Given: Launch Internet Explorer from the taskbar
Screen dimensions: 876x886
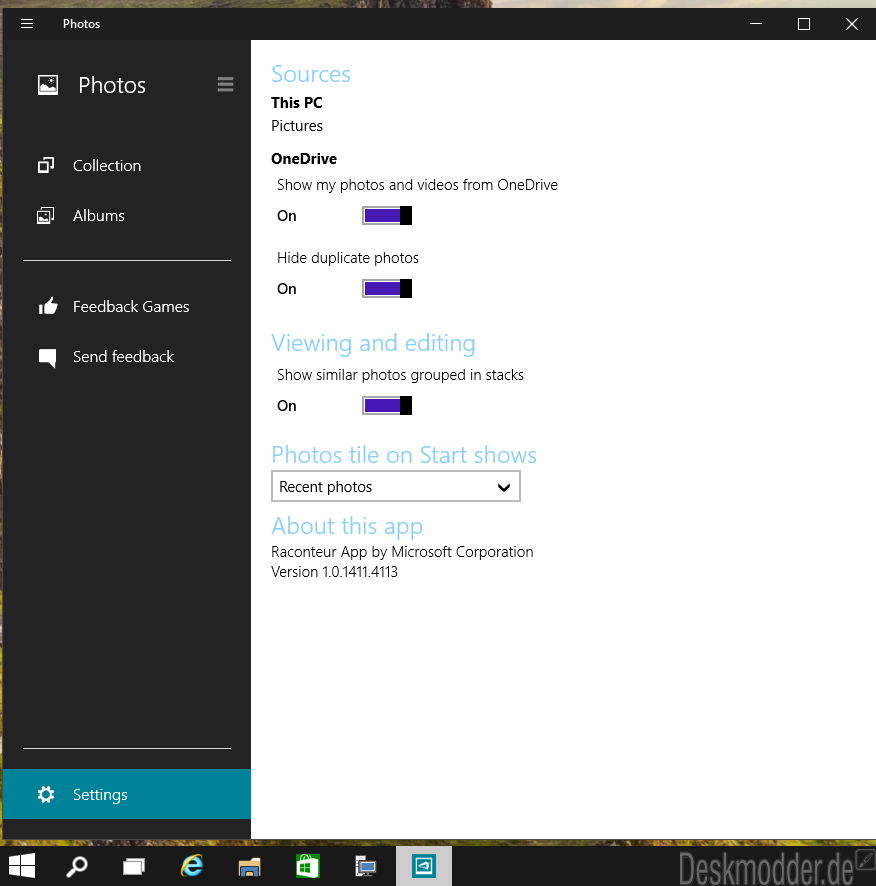Looking at the screenshot, I should coord(192,866).
